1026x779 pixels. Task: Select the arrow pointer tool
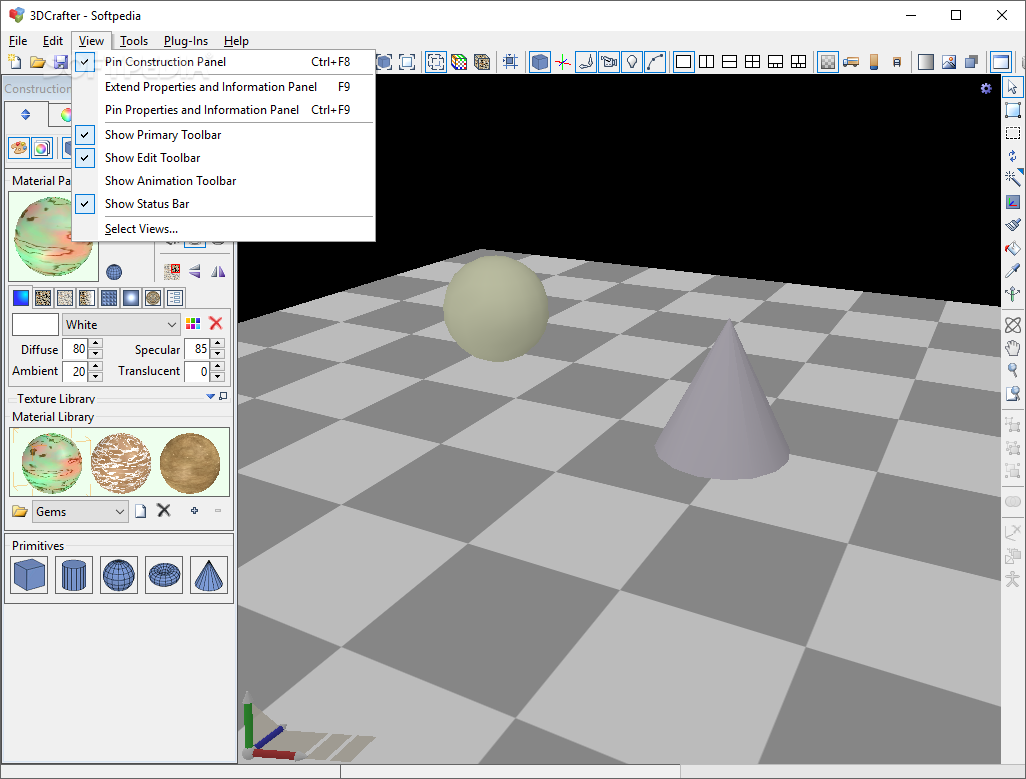click(x=1012, y=87)
